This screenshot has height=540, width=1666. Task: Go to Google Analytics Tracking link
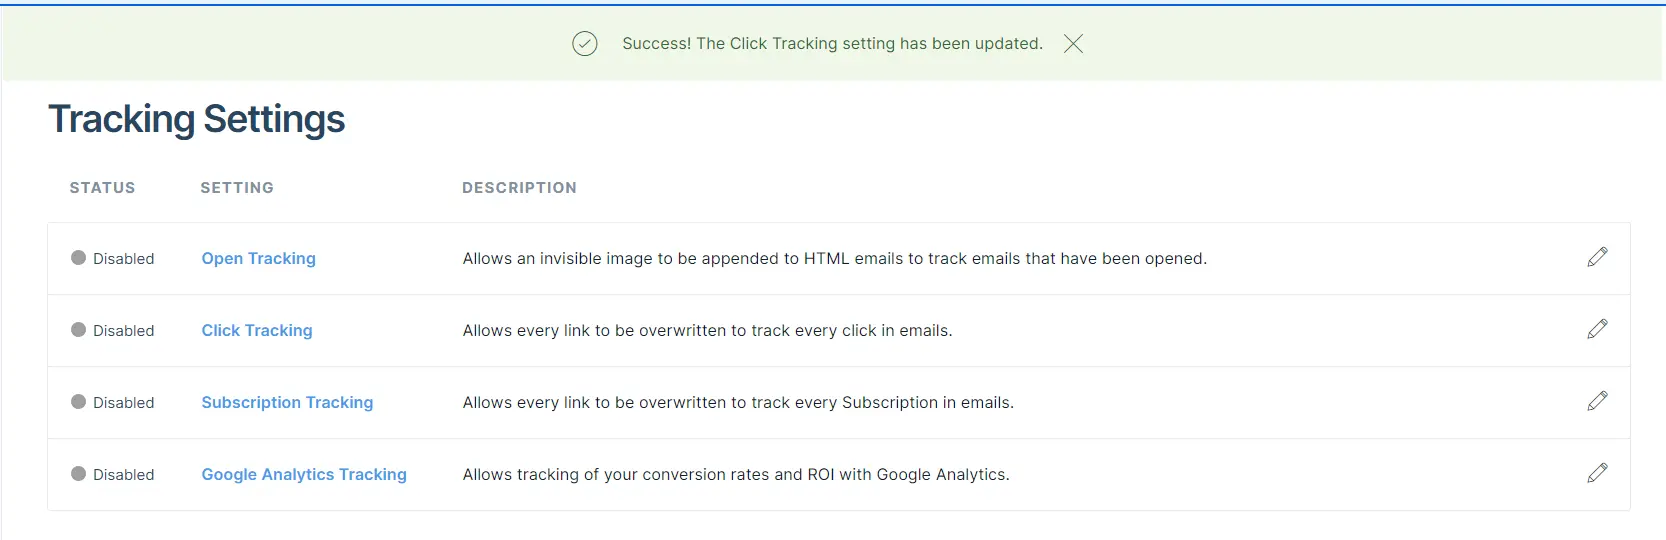pos(304,474)
